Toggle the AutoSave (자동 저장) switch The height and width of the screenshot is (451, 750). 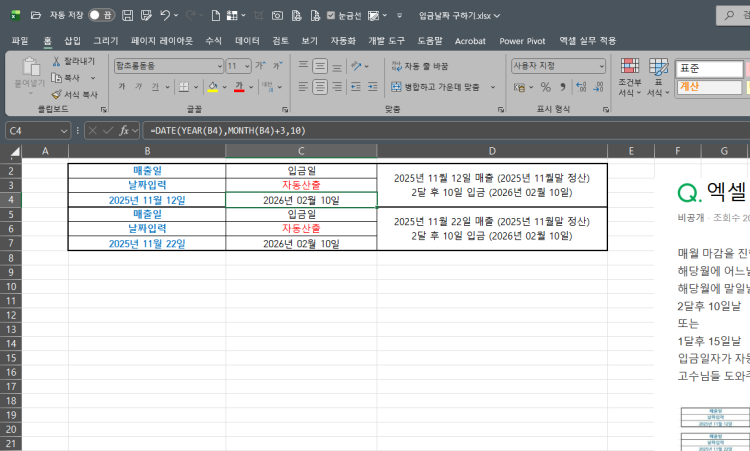[x=101, y=15]
